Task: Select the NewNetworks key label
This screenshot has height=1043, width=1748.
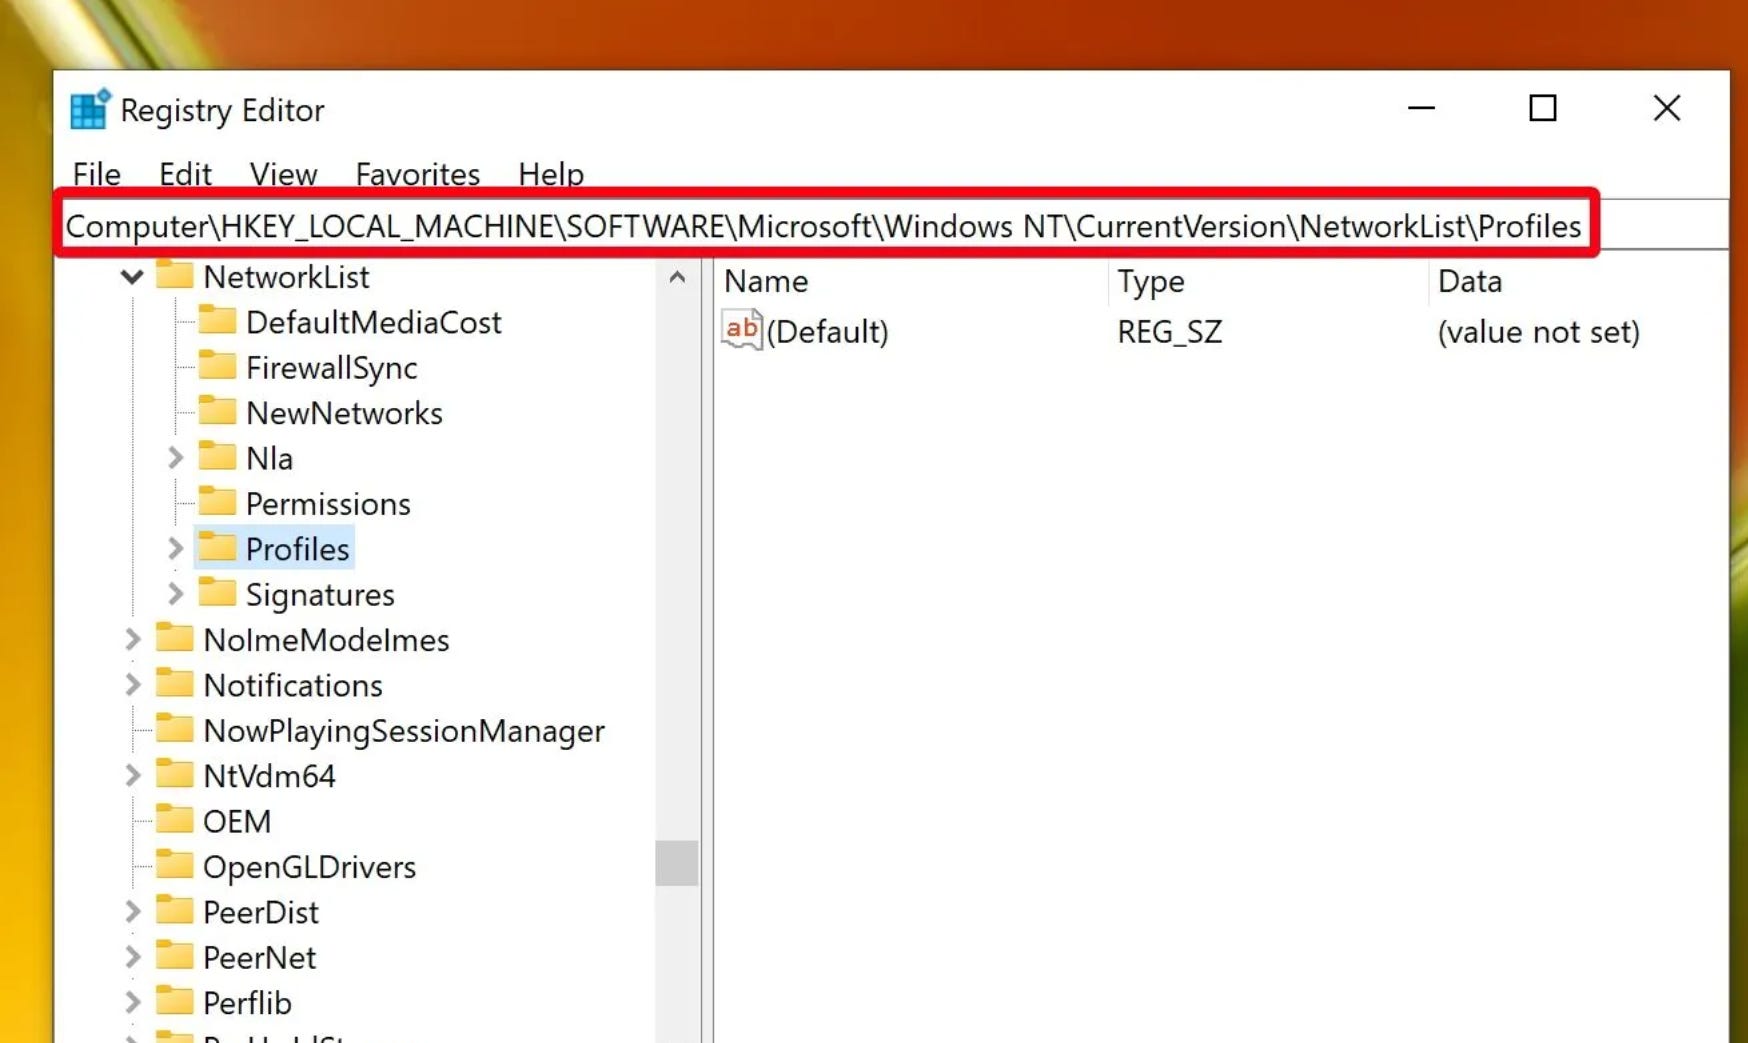Action: pyautogui.click(x=344, y=413)
